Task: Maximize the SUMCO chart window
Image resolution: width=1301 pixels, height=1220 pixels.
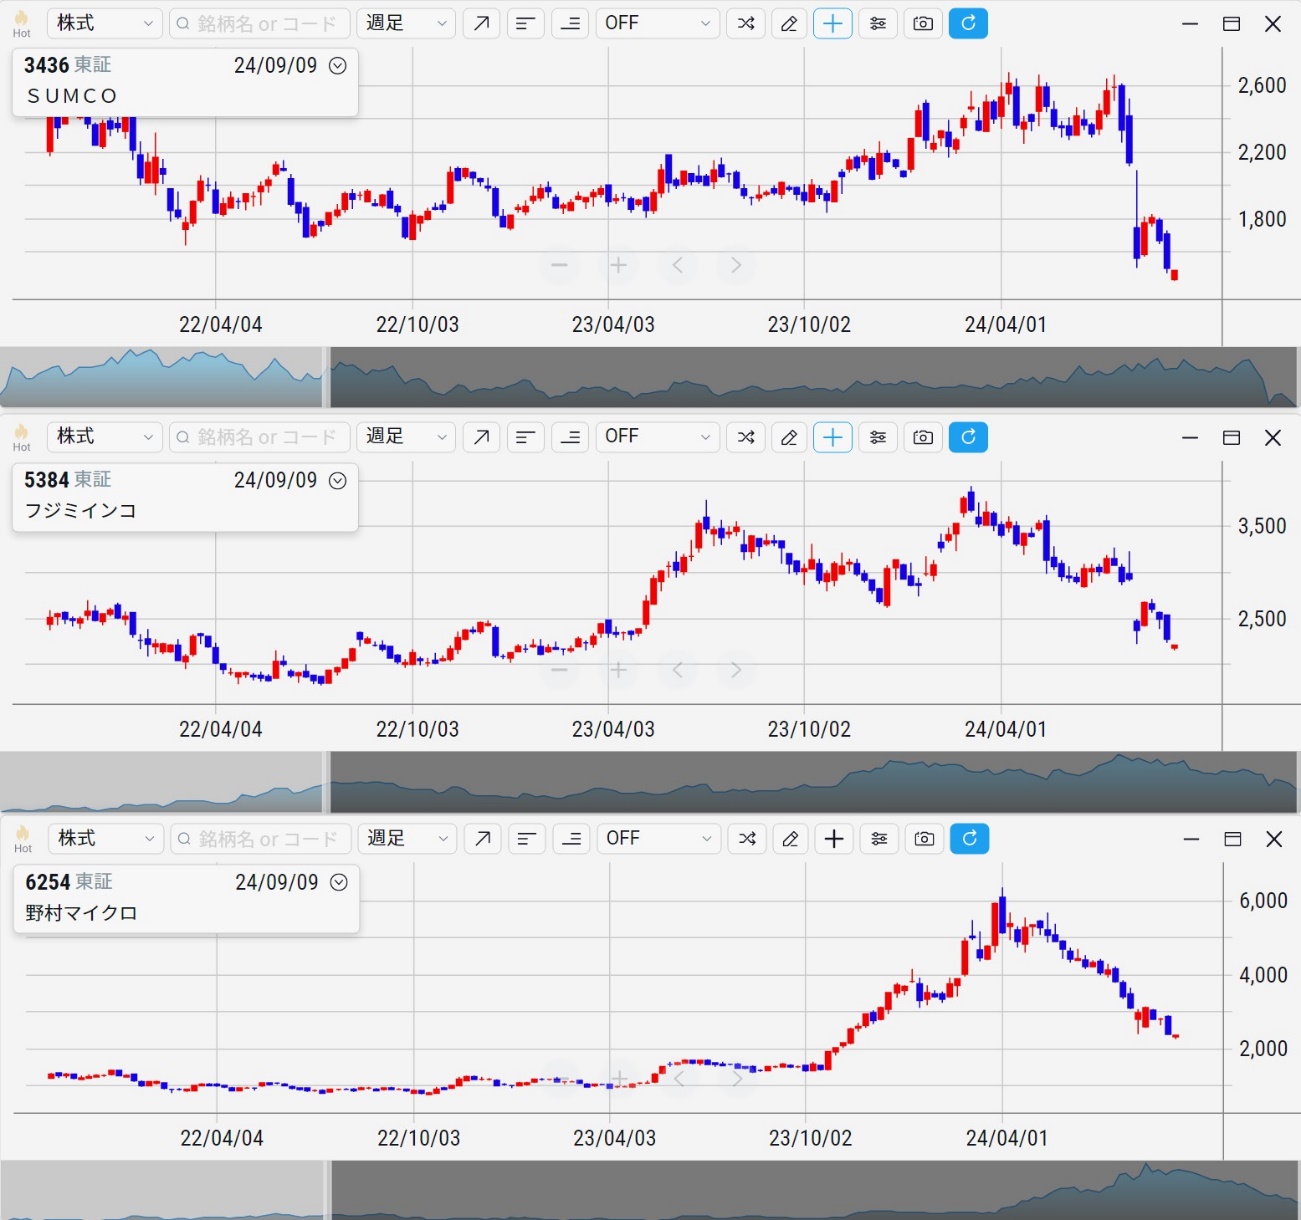Action: (x=1231, y=24)
